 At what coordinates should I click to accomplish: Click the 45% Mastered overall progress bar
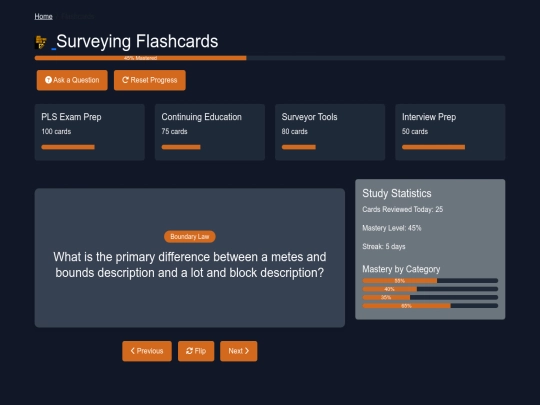(x=270, y=58)
